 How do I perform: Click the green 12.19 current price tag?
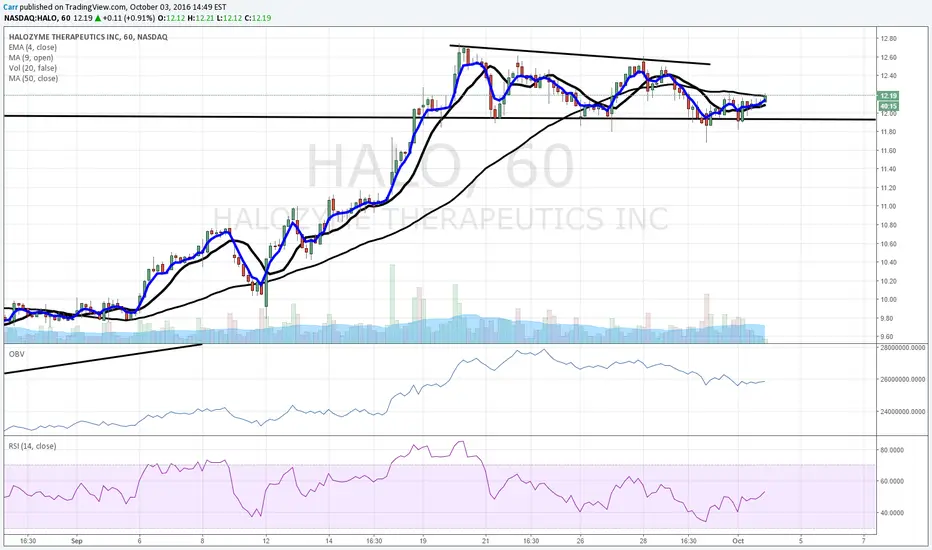(x=888, y=96)
